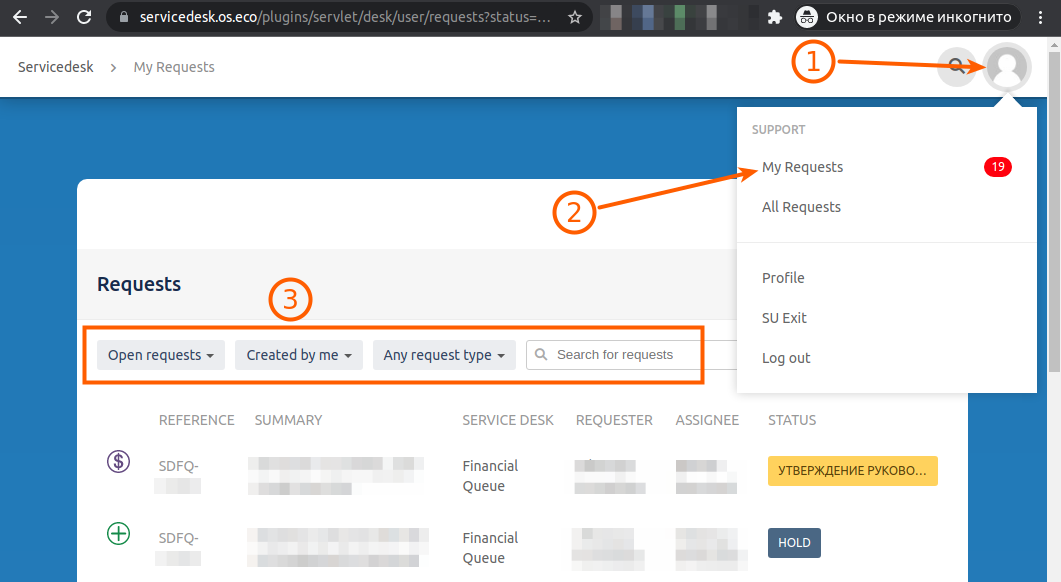Click the magnifier search icon in header

click(x=957, y=67)
